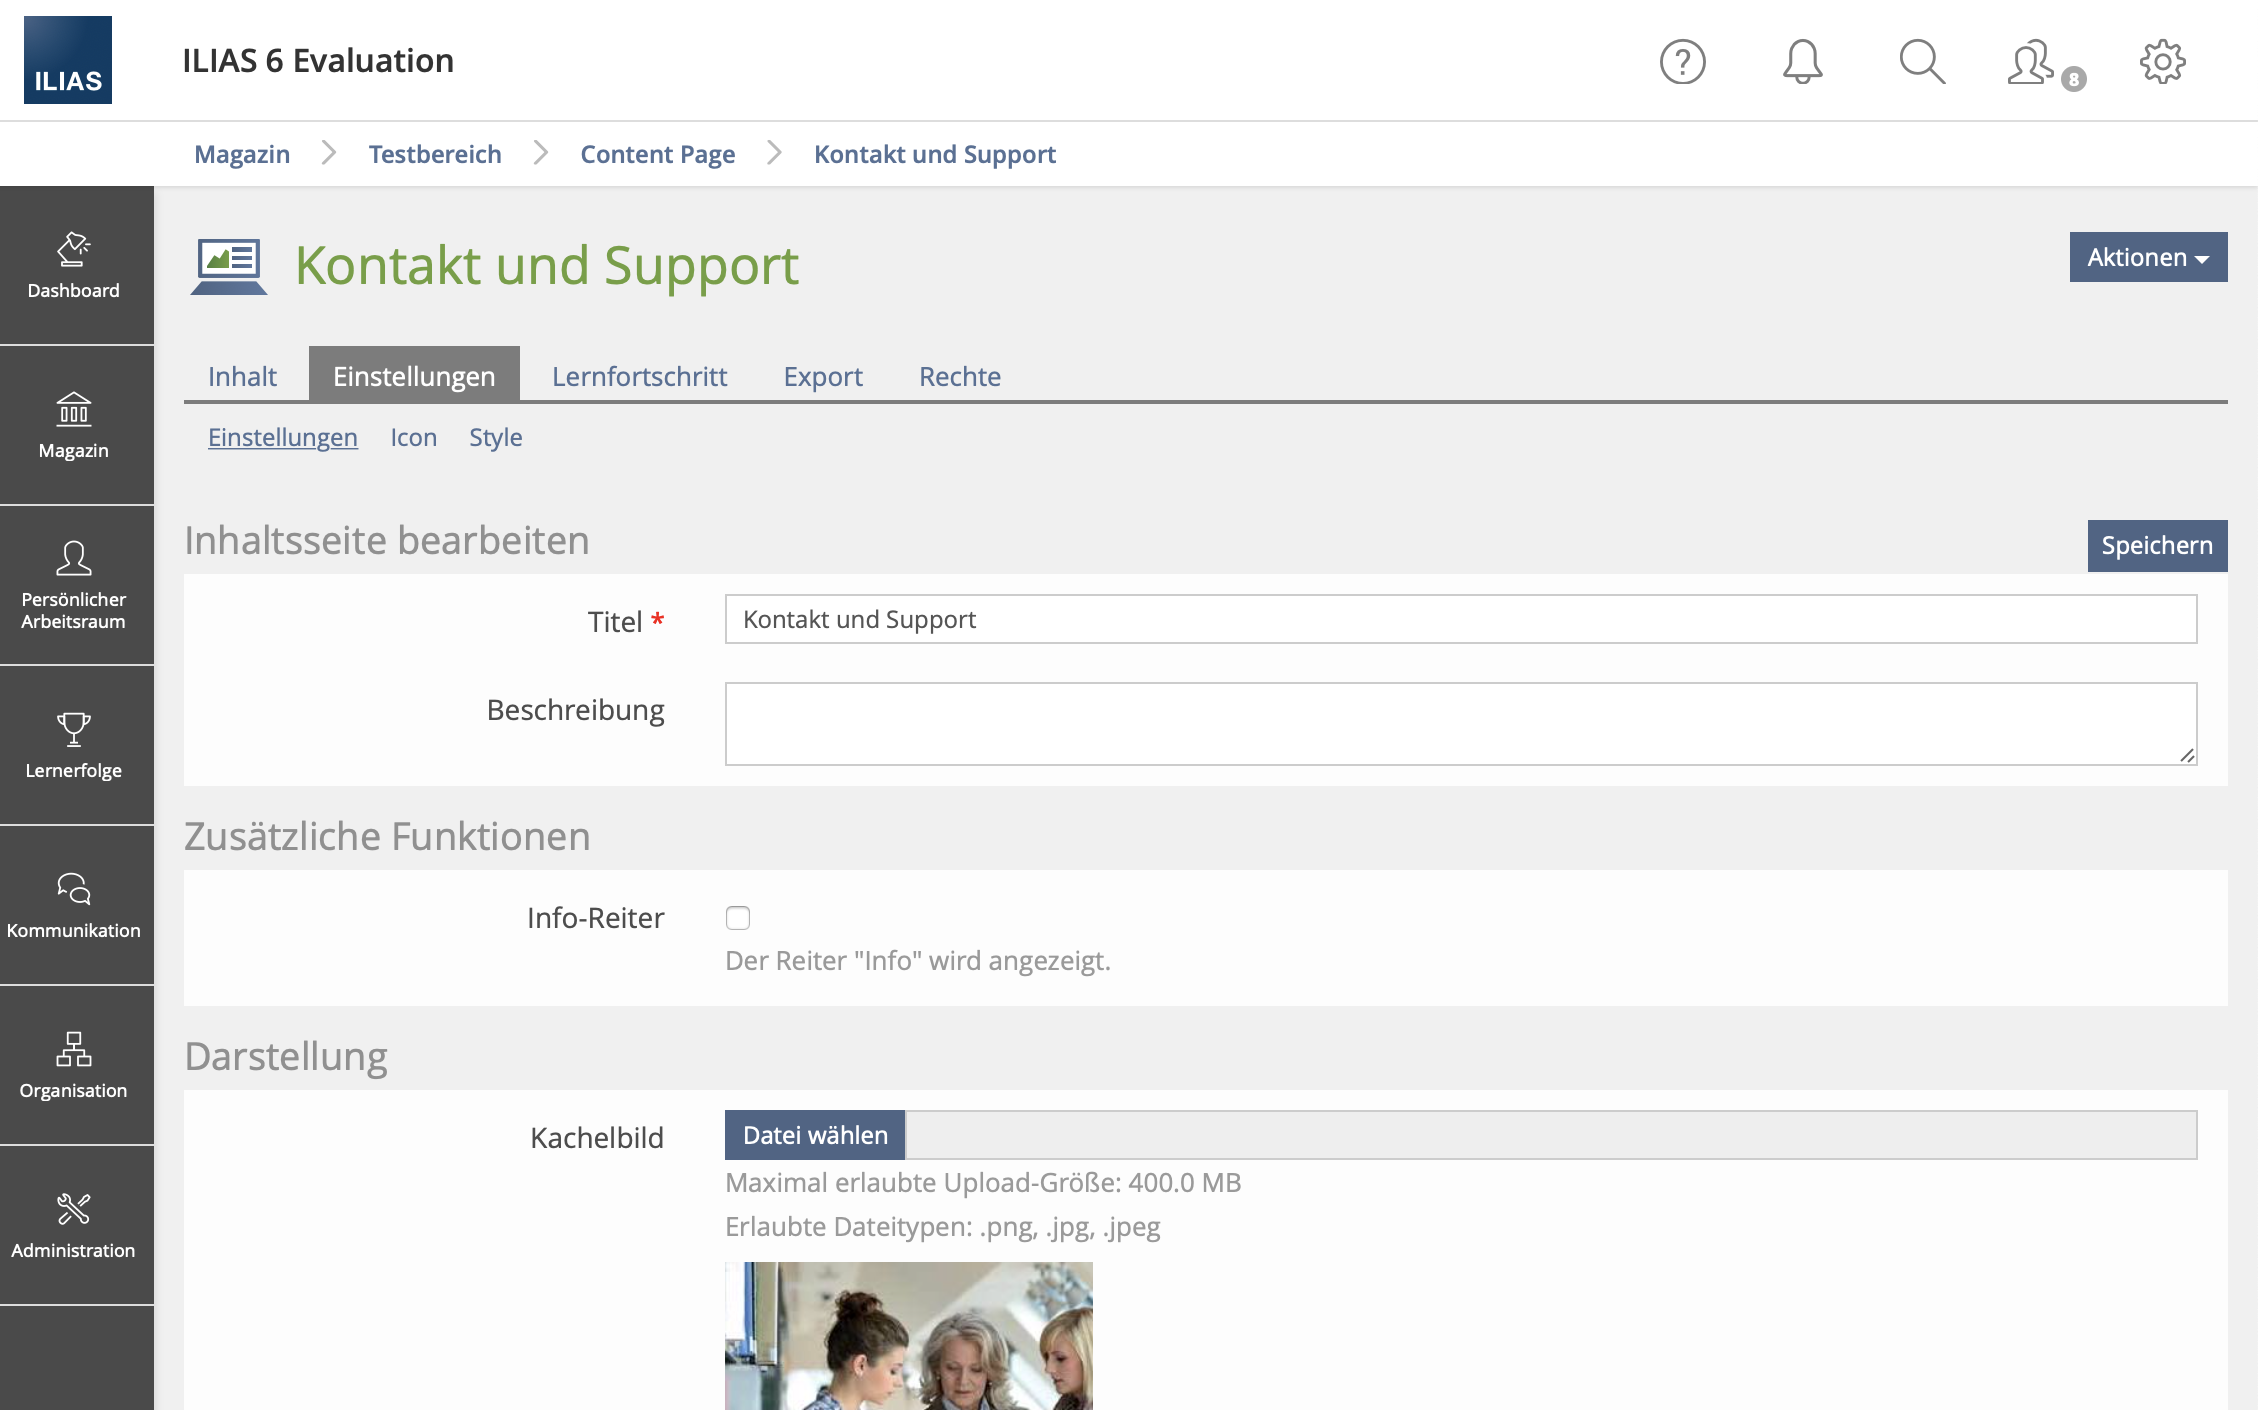Viewport: 2258px width, 1410px height.
Task: Open Kommunikation in the sidebar
Action: click(74, 906)
